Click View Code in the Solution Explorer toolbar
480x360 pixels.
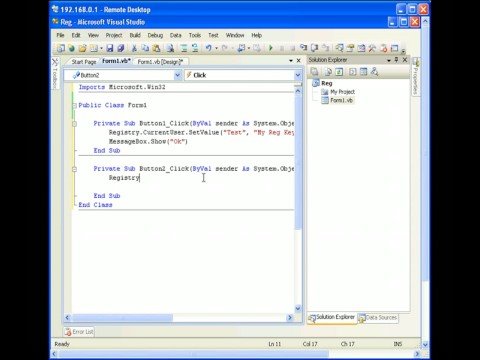(353, 72)
